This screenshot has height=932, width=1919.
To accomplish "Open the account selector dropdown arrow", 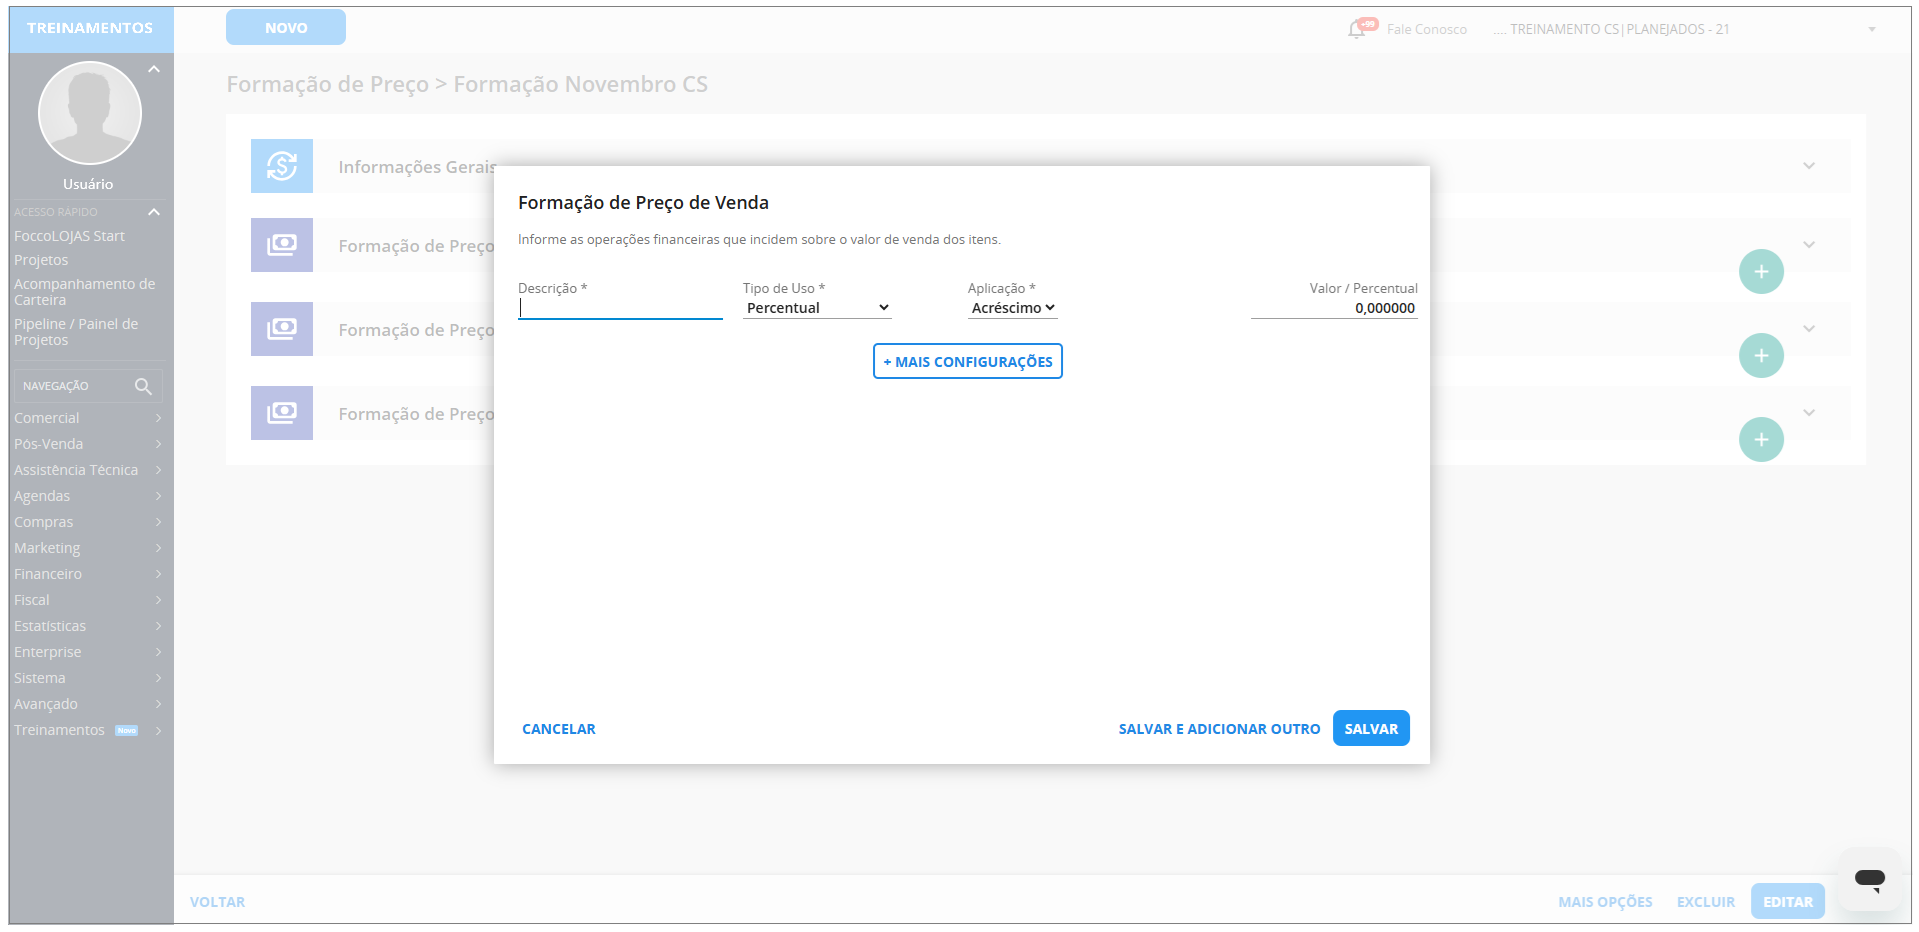I will click(1872, 29).
